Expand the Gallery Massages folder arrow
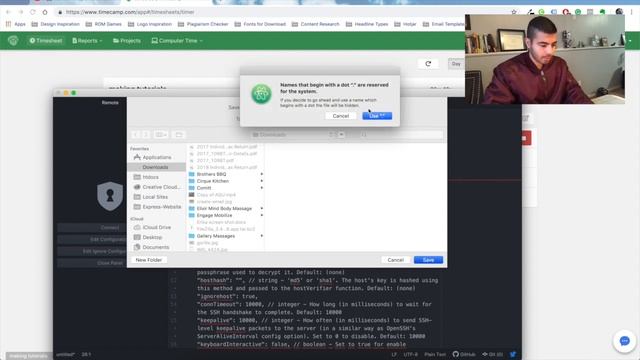 [x=262, y=236]
